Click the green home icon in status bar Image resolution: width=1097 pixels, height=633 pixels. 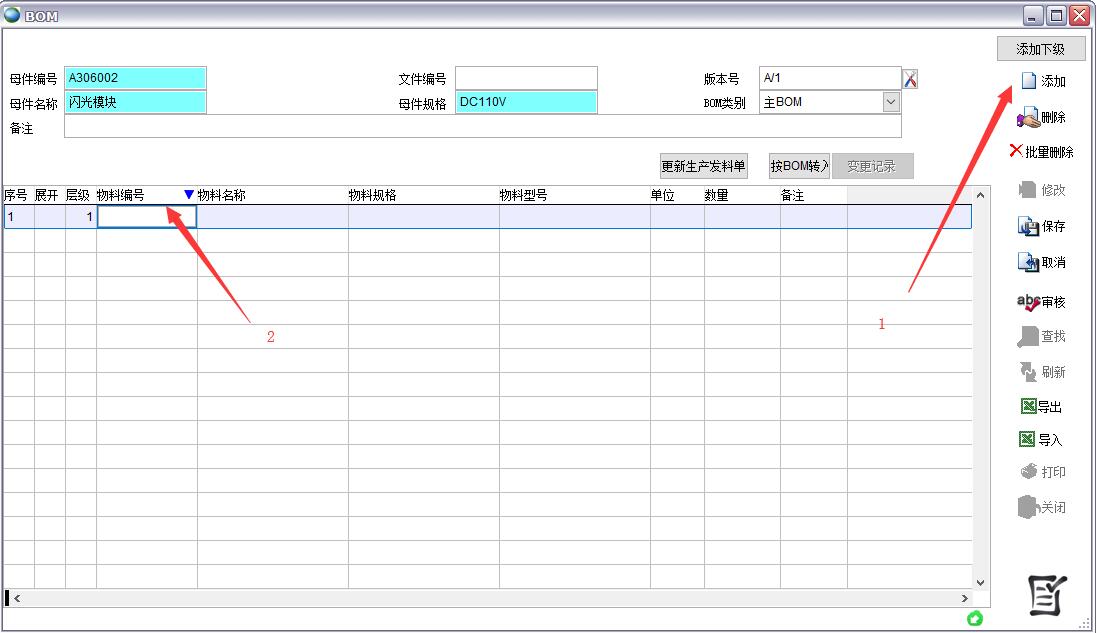pyautogui.click(x=975, y=619)
